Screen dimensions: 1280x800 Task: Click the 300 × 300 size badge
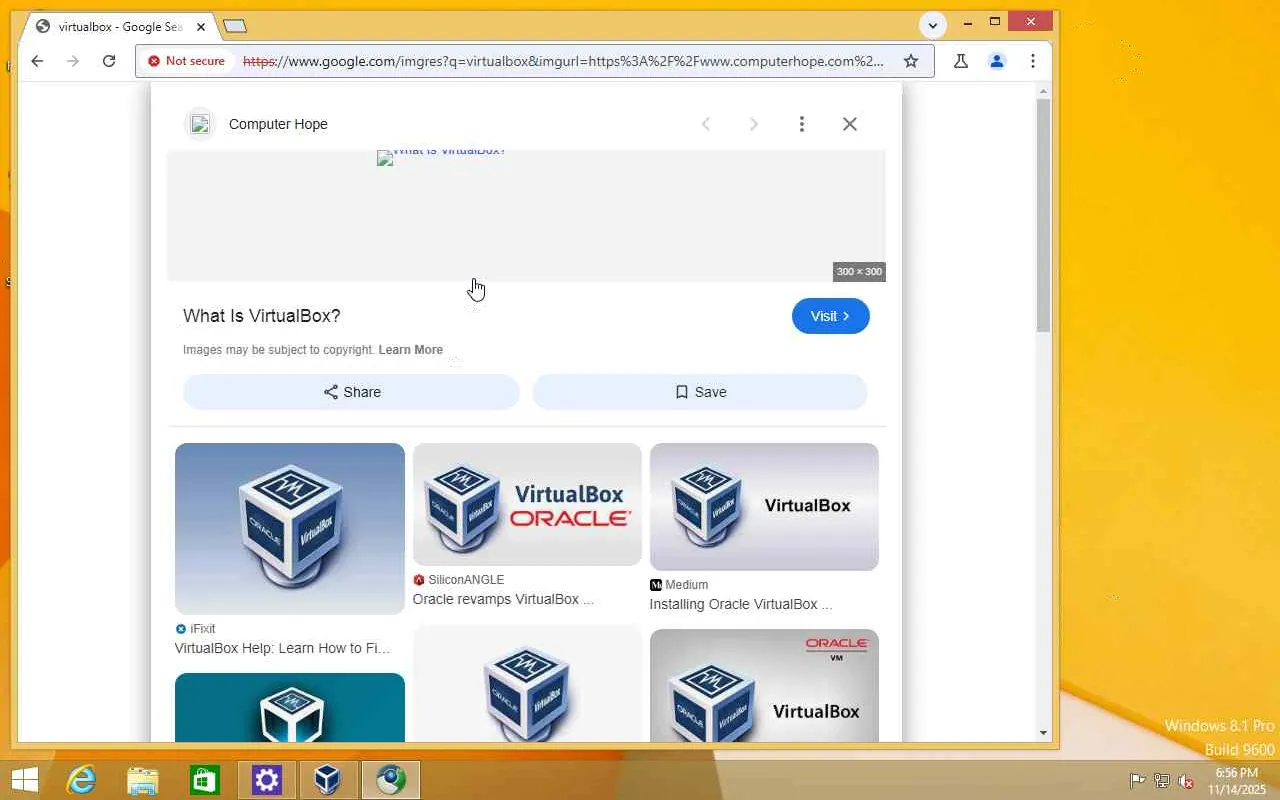(859, 272)
